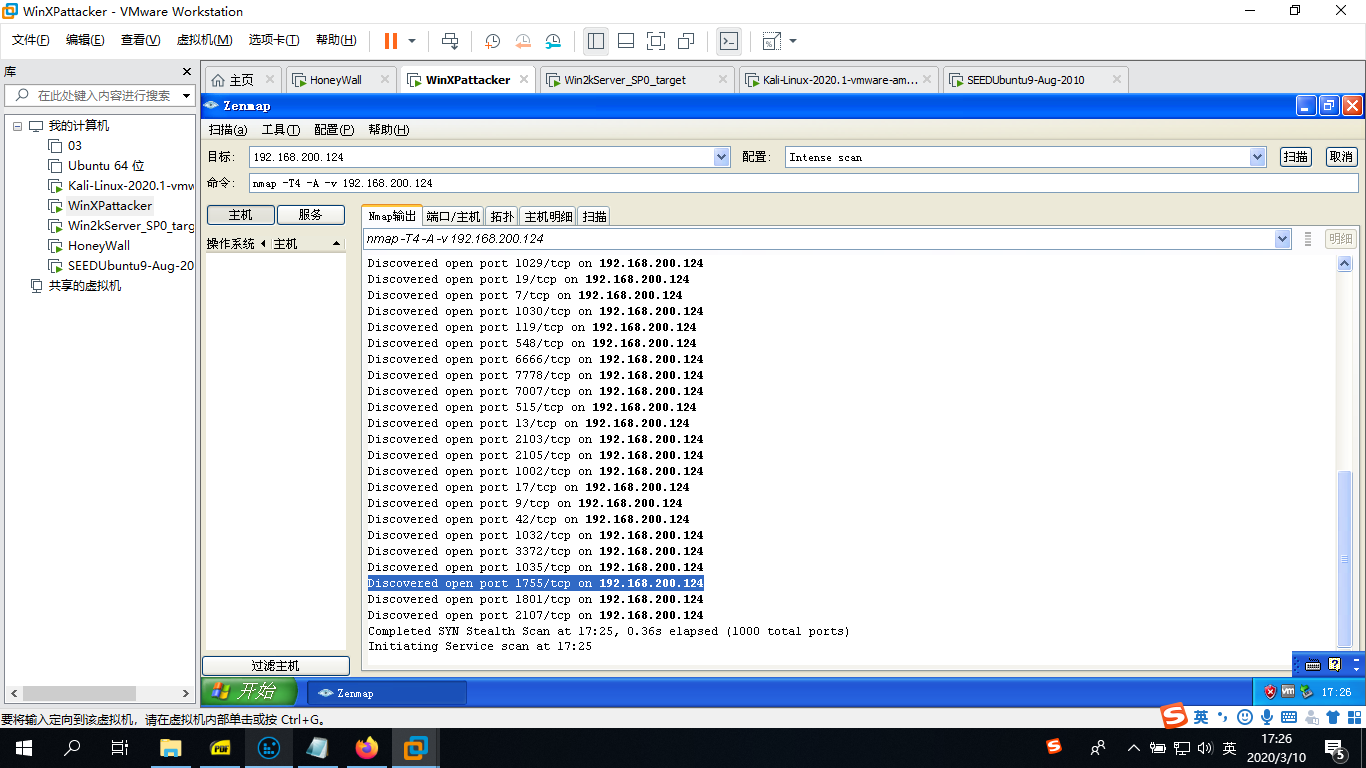Click the 目标 target input field
Screen dimensions: 1366x768
482,157
